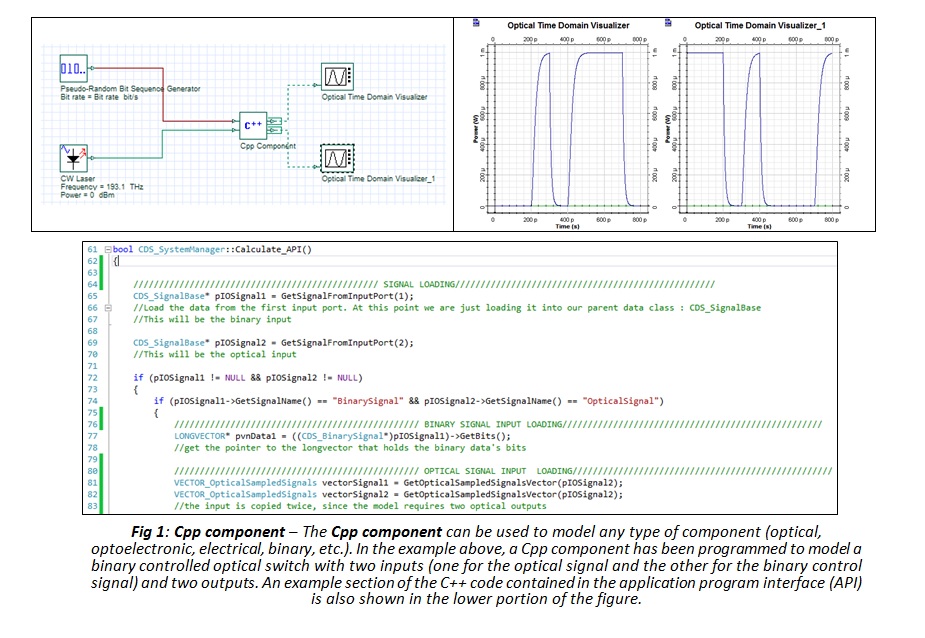Click the title bar icon of Optical Time Domain Visualizer_1
The image size is (925, 638).
668,21
